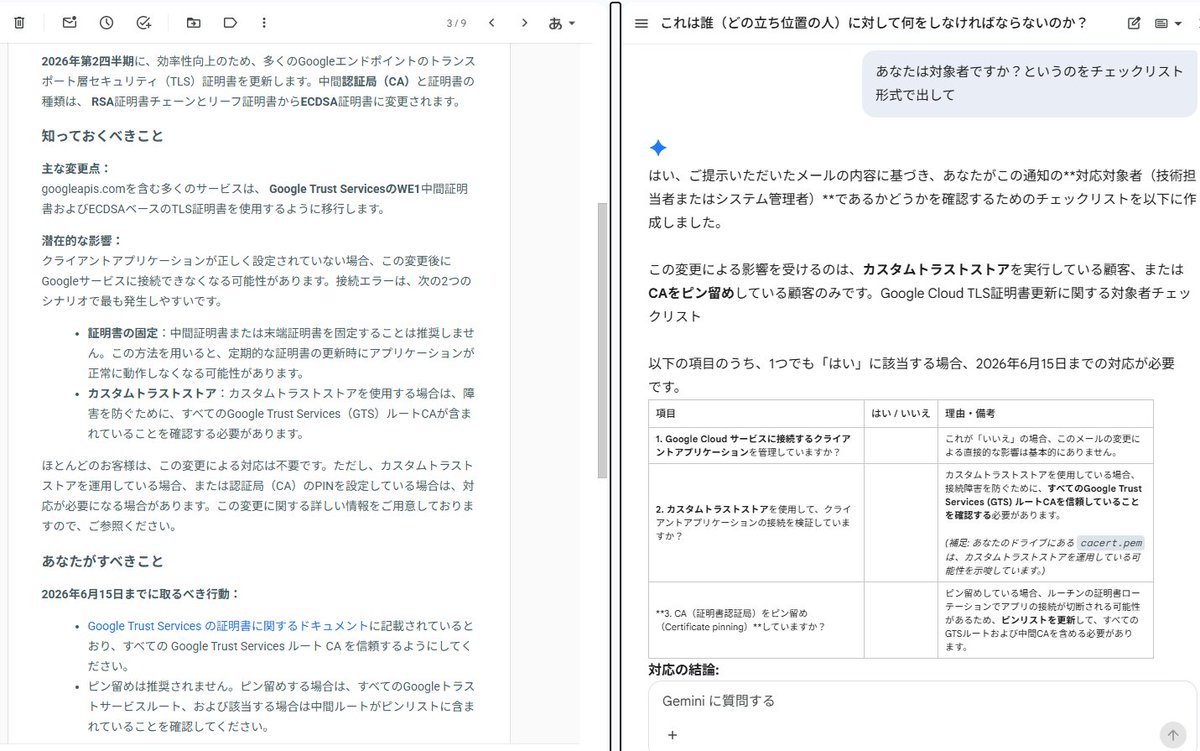Go to the newer email arrow
The image size is (1200, 751).
tap(491, 22)
